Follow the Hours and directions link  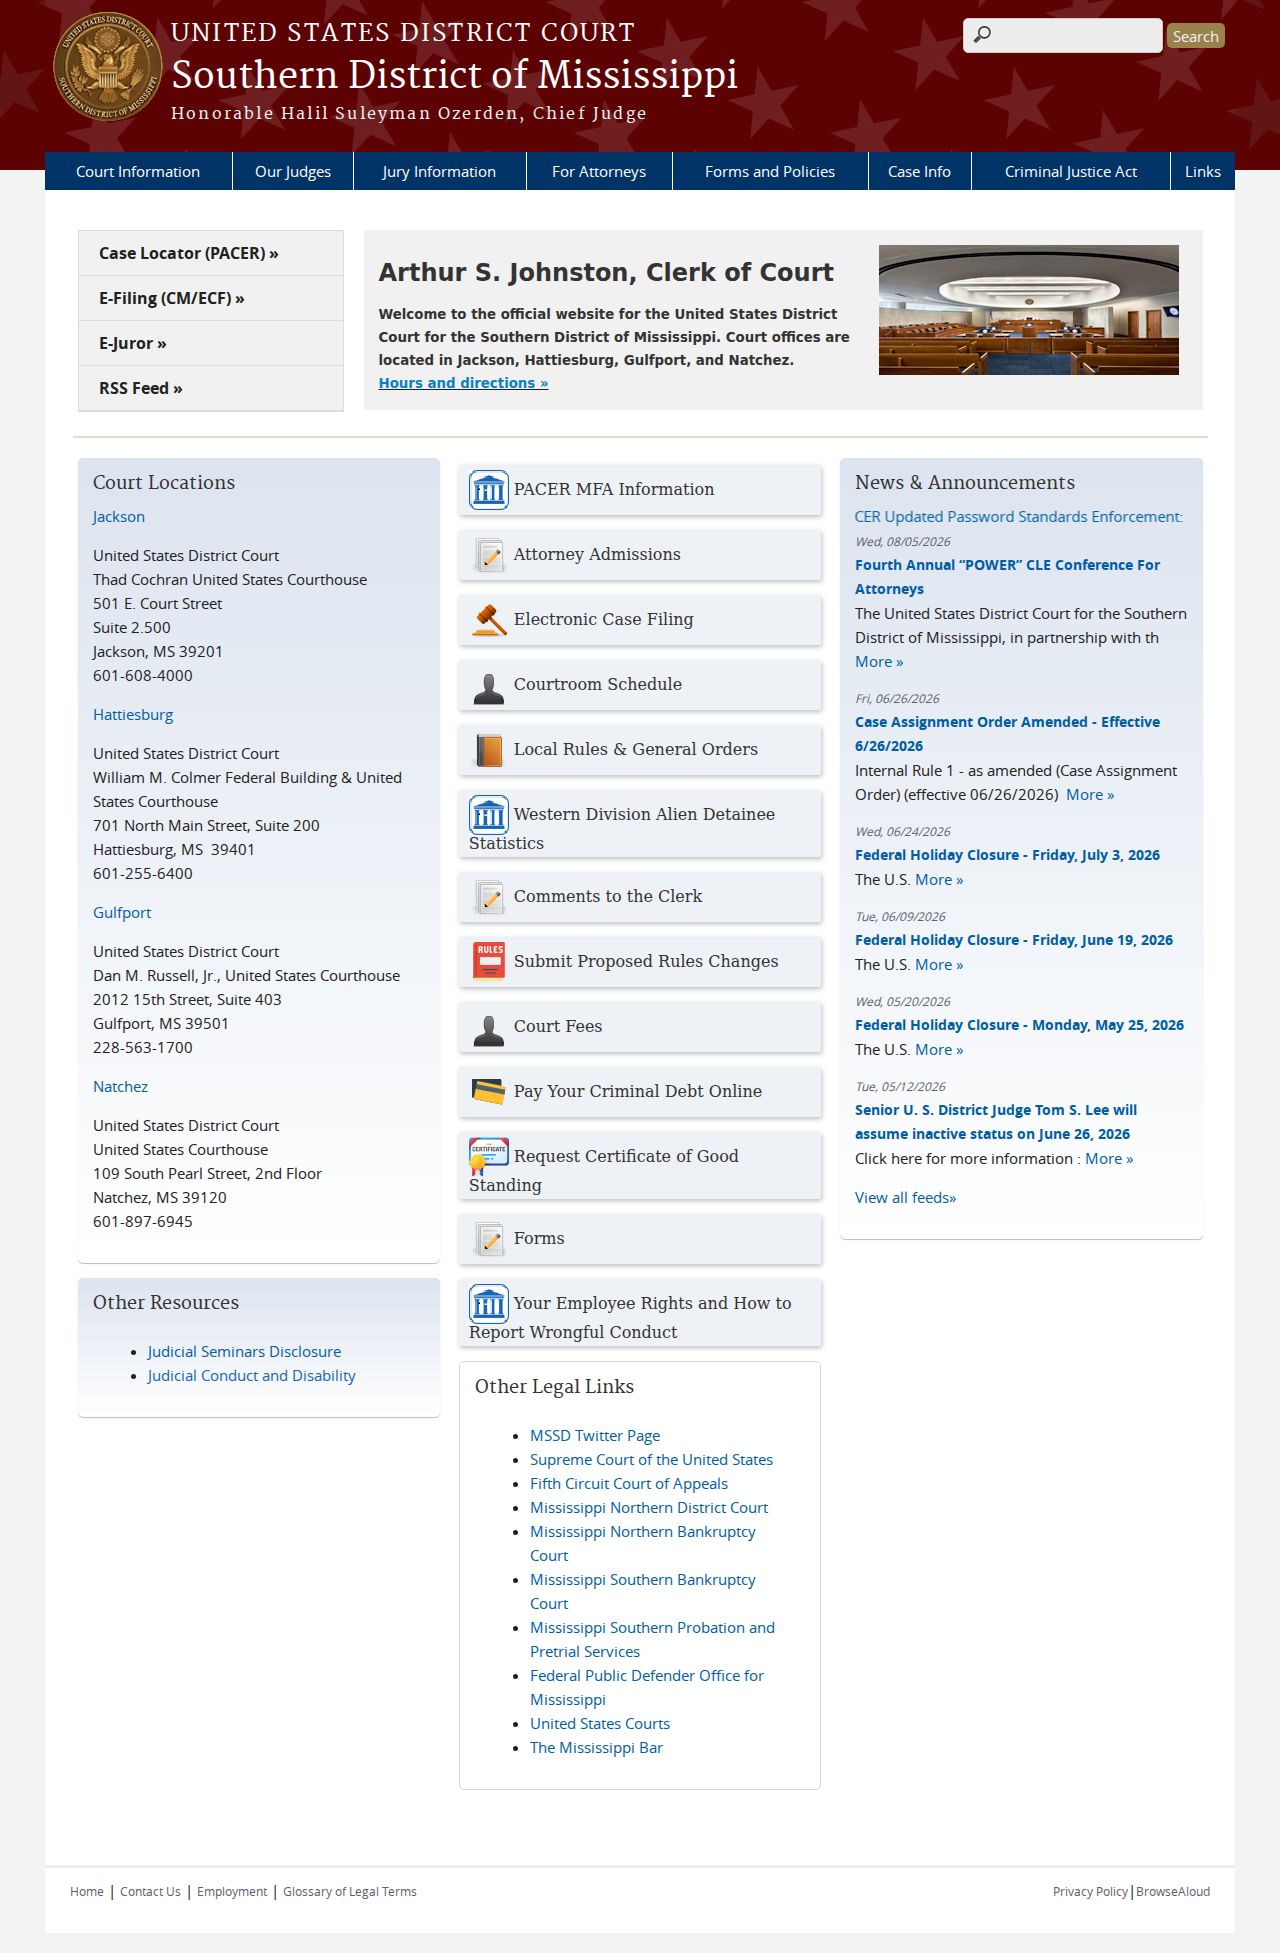pyautogui.click(x=463, y=383)
